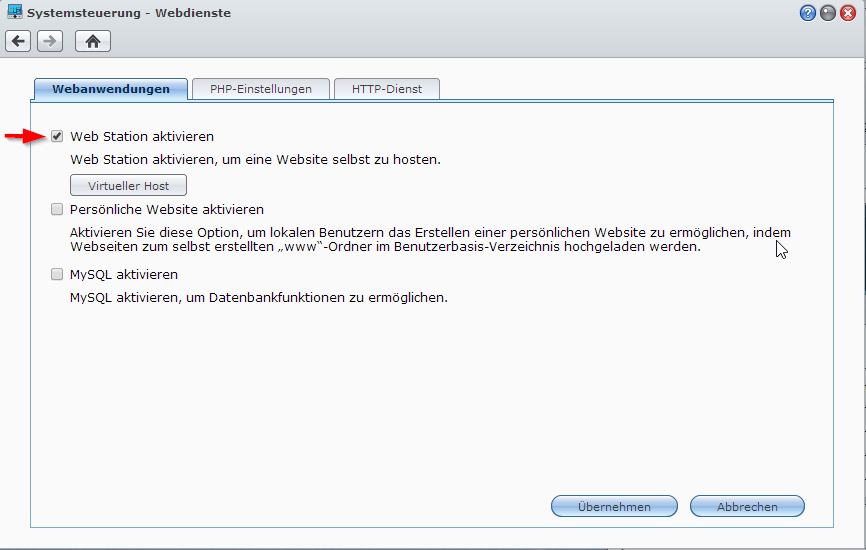Tick the MySQL aktivieren checkbox
Image resolution: width=866 pixels, height=550 pixels.
[x=57, y=274]
